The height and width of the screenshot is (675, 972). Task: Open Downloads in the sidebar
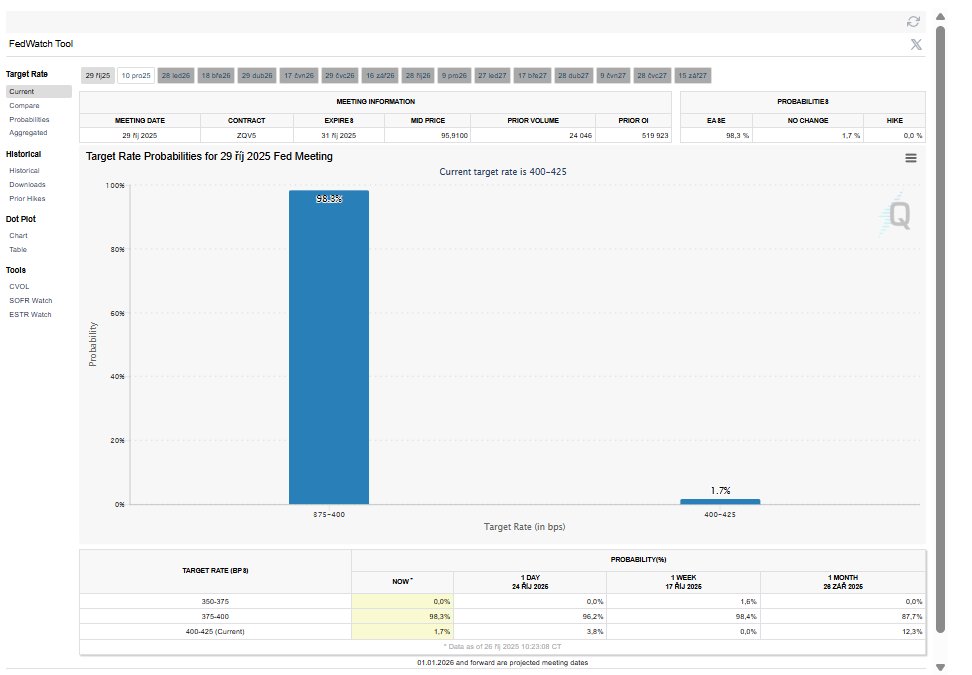coord(27,185)
